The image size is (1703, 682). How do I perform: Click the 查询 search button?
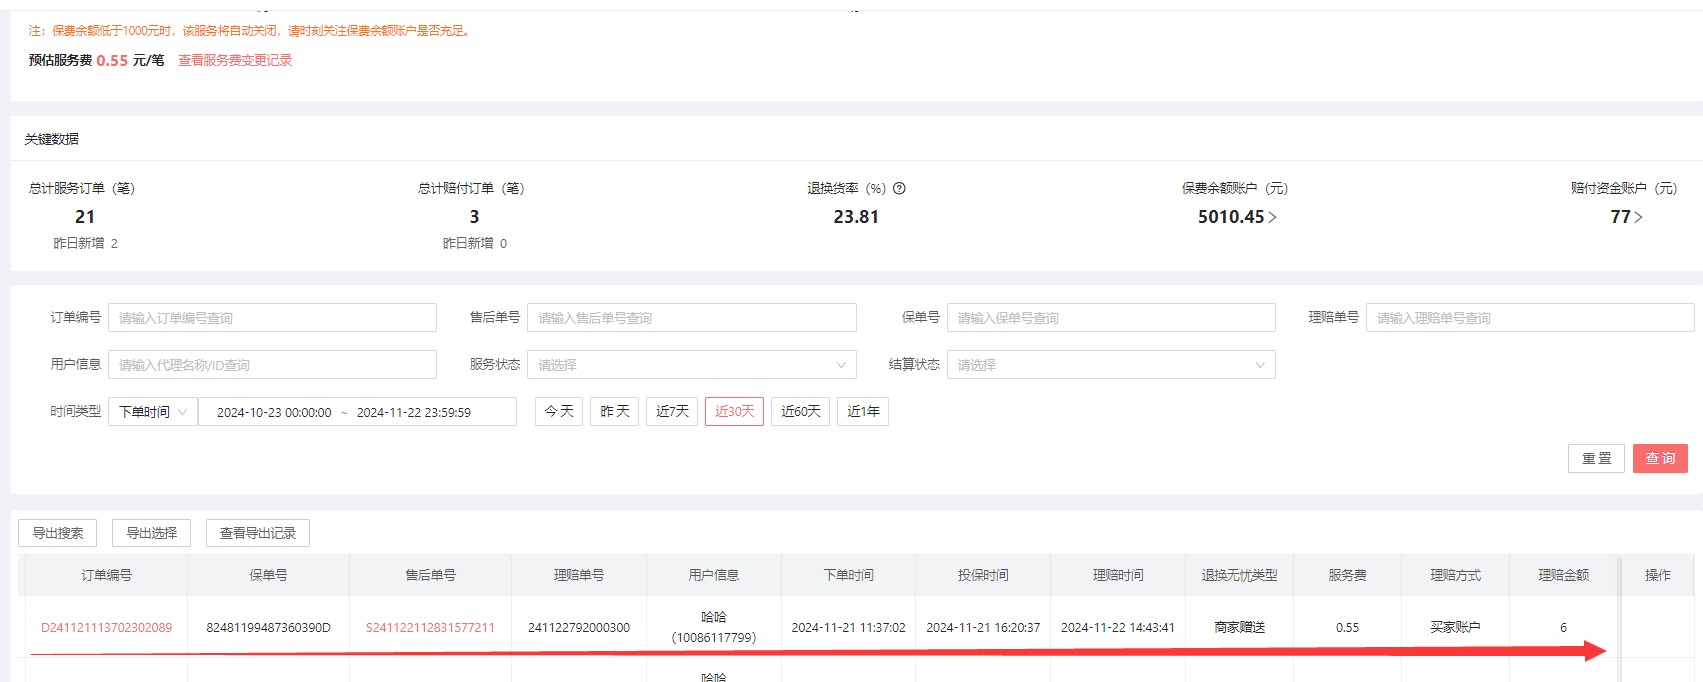[1660, 458]
